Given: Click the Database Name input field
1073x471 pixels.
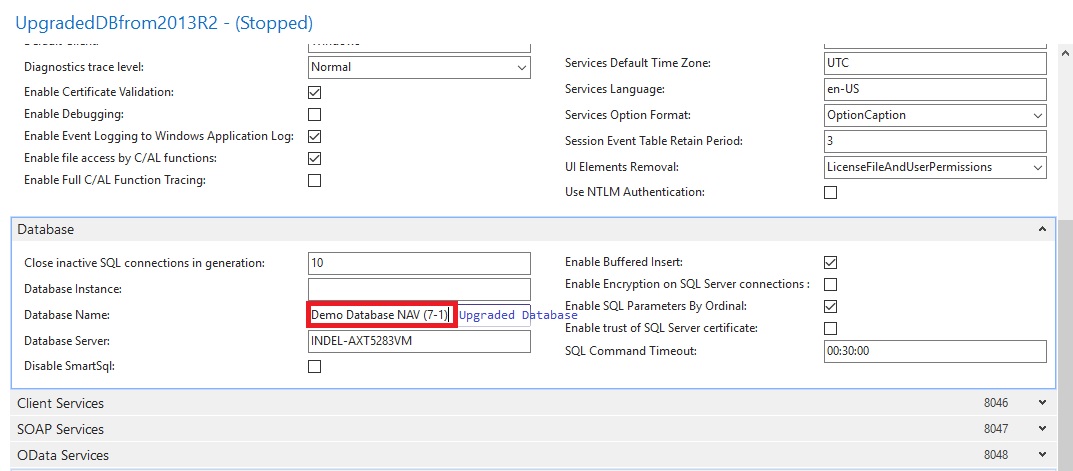Looking at the screenshot, I should point(380,315).
